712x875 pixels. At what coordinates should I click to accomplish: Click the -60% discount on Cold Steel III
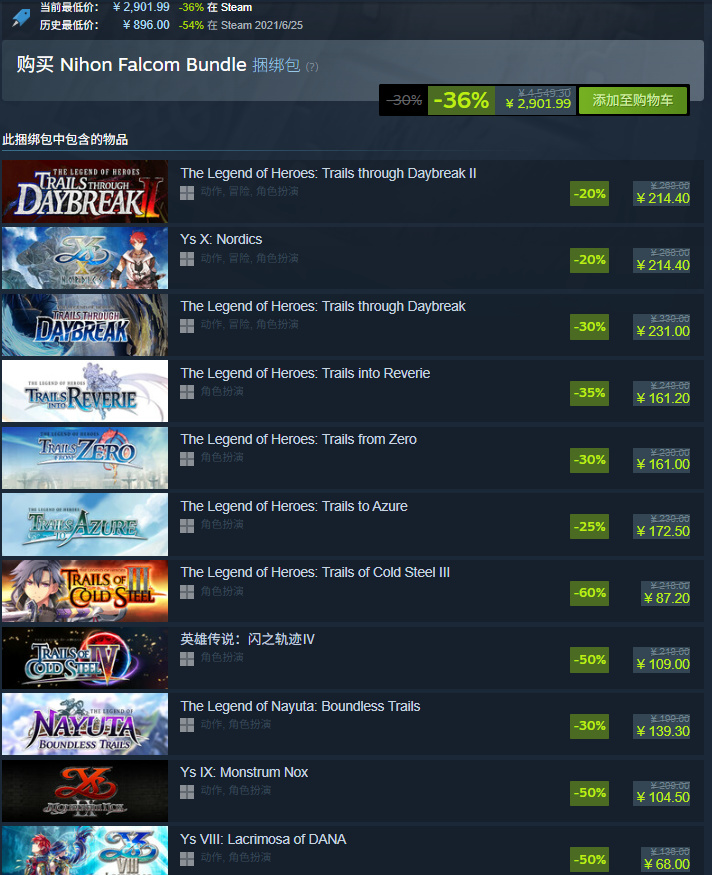point(589,593)
